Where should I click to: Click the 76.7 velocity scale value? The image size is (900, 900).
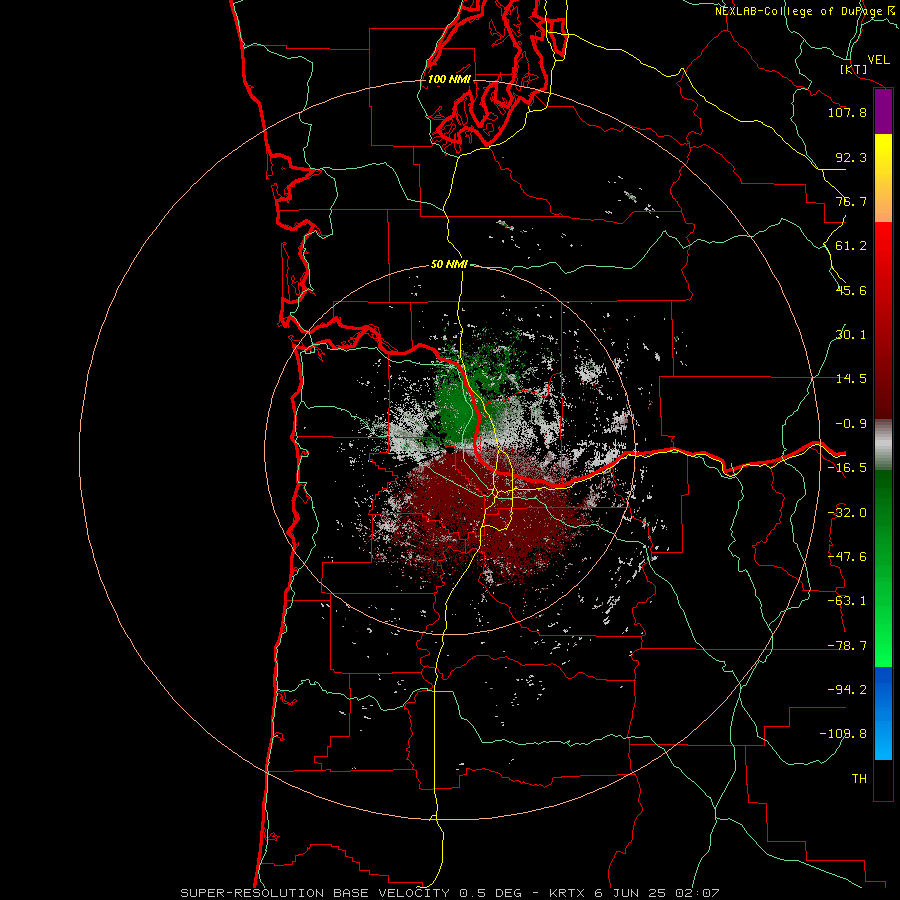coord(851,201)
